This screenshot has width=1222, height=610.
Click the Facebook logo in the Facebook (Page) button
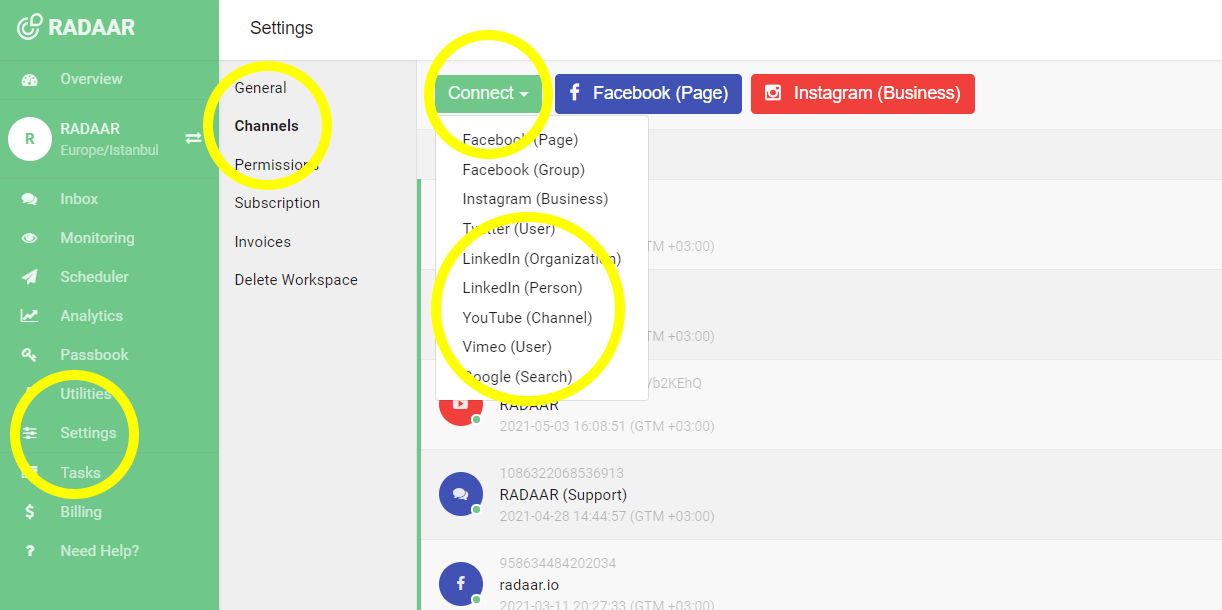click(x=575, y=93)
